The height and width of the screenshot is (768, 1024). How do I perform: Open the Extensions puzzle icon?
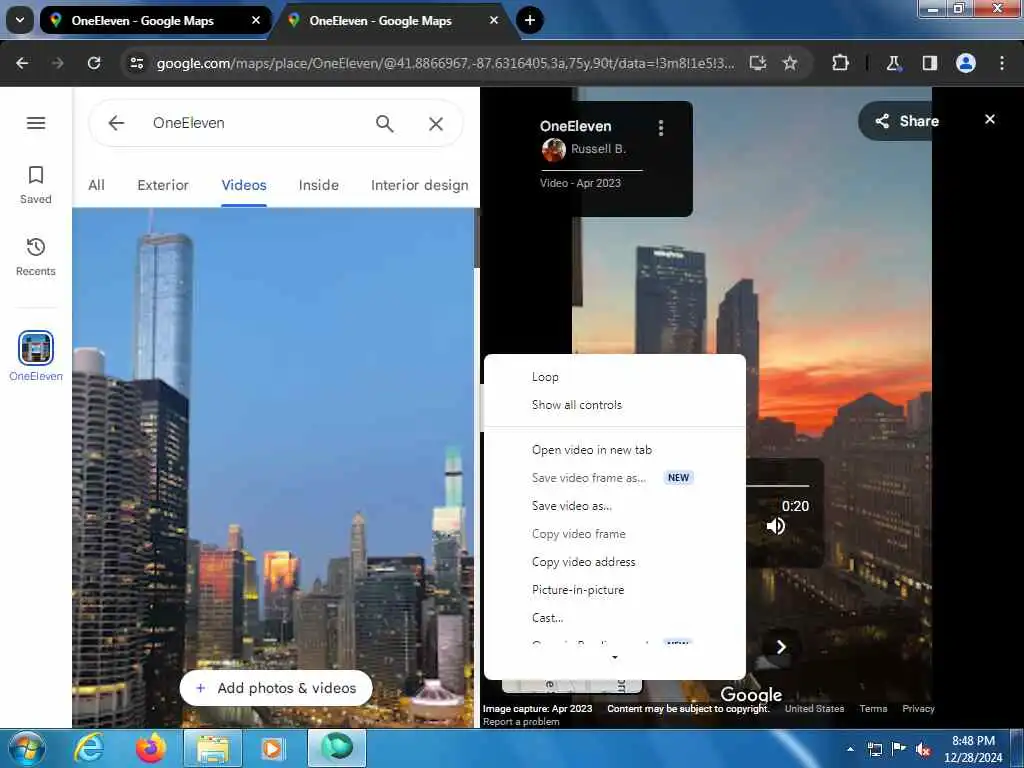[840, 63]
